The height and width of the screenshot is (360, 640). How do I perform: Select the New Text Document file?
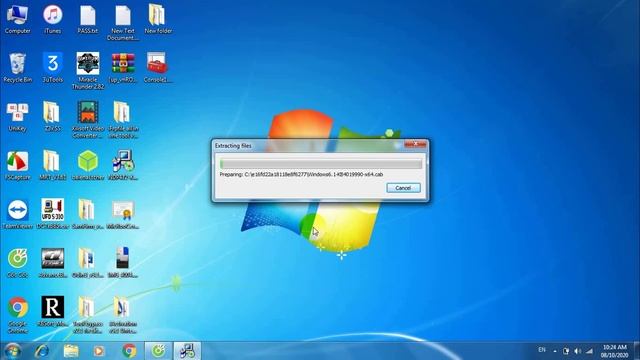pyautogui.click(x=123, y=22)
